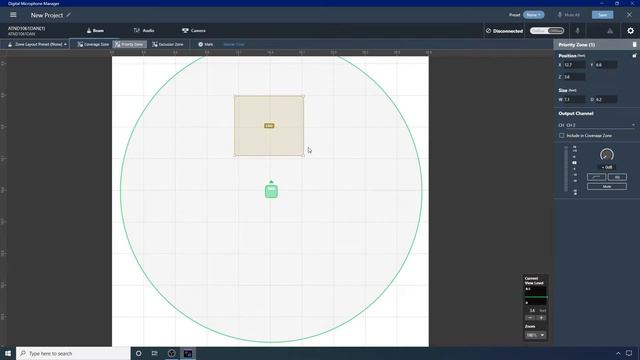The width and height of the screenshot is (640, 360).
Task: Increase view level with plus button
Action: coord(542,318)
